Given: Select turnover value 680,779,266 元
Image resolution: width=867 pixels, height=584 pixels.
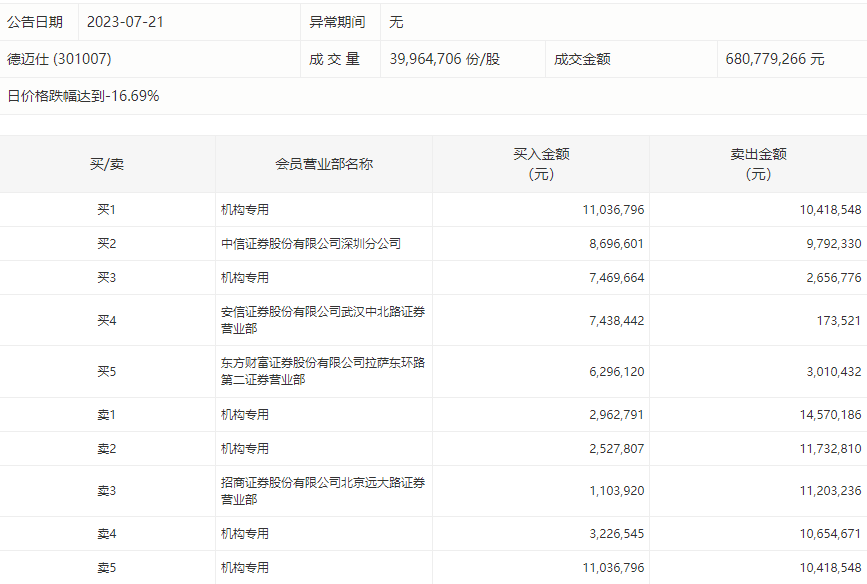Looking at the screenshot, I should click(775, 59).
